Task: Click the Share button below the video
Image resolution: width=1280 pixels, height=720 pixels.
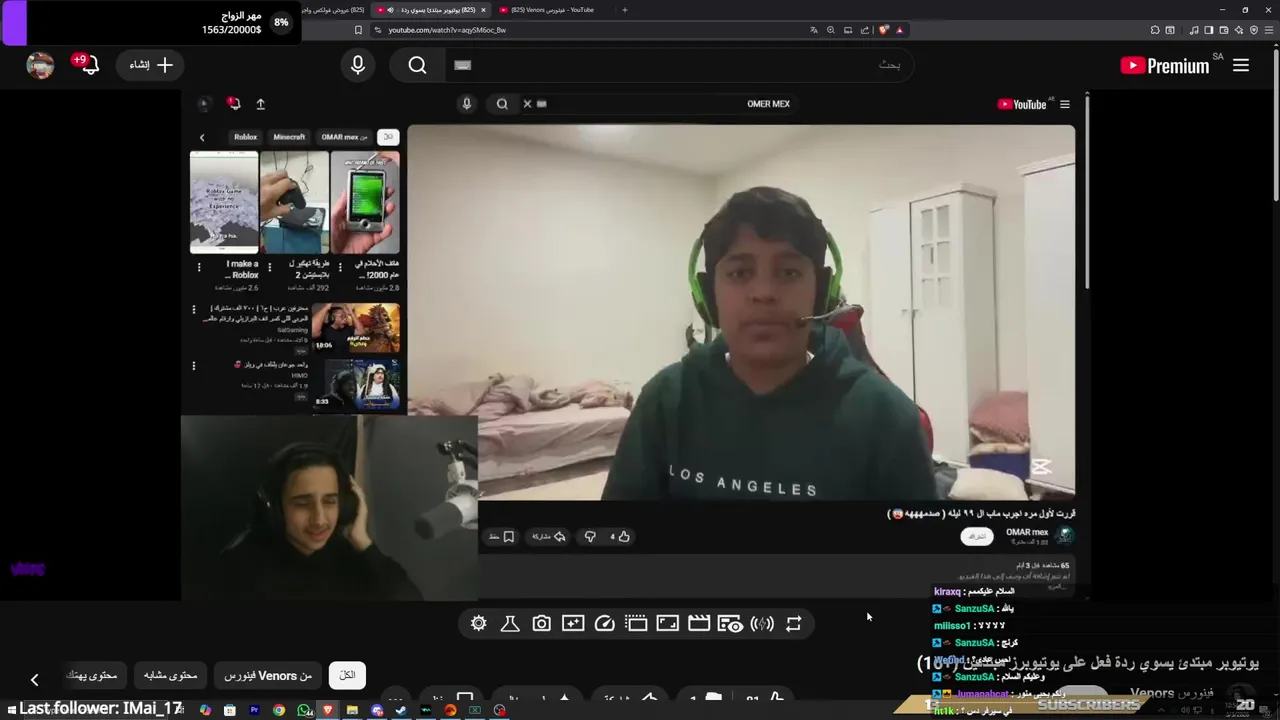Action: pos(549,537)
